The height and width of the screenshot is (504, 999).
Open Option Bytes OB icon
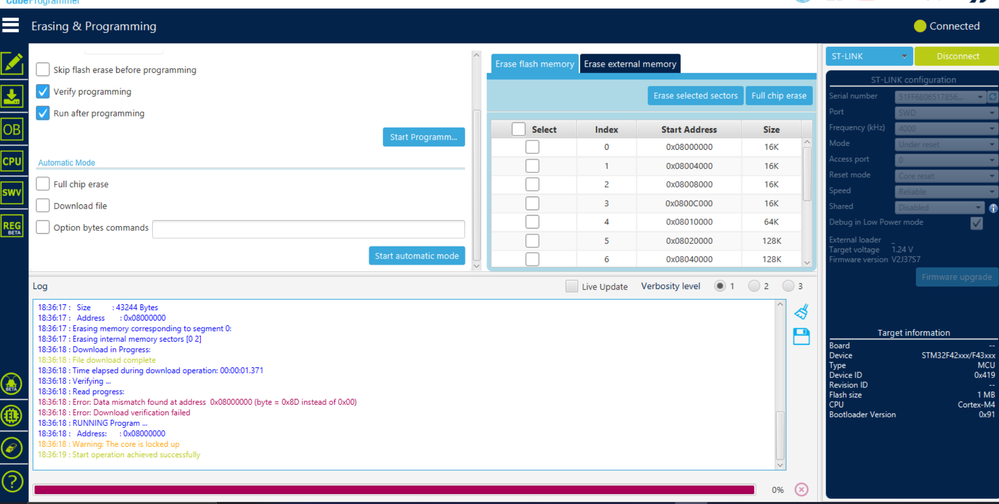click(12, 129)
